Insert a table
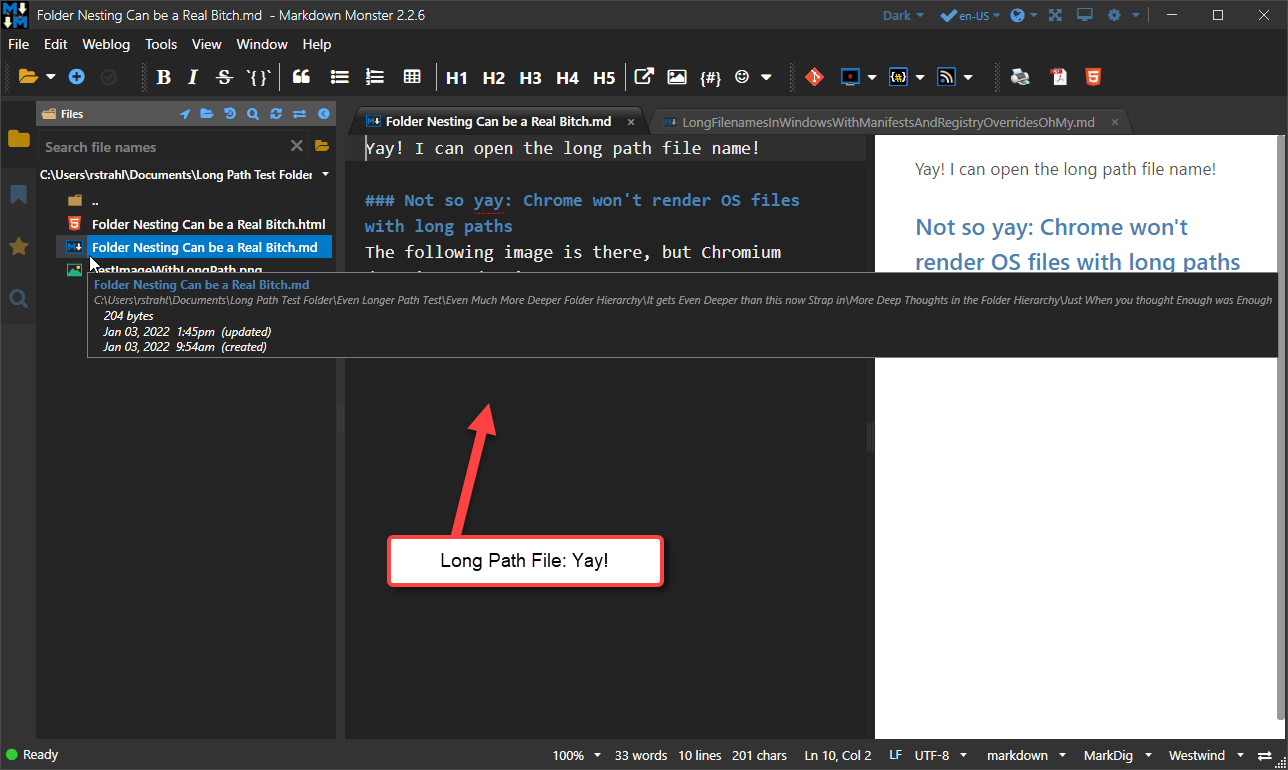 (411, 77)
